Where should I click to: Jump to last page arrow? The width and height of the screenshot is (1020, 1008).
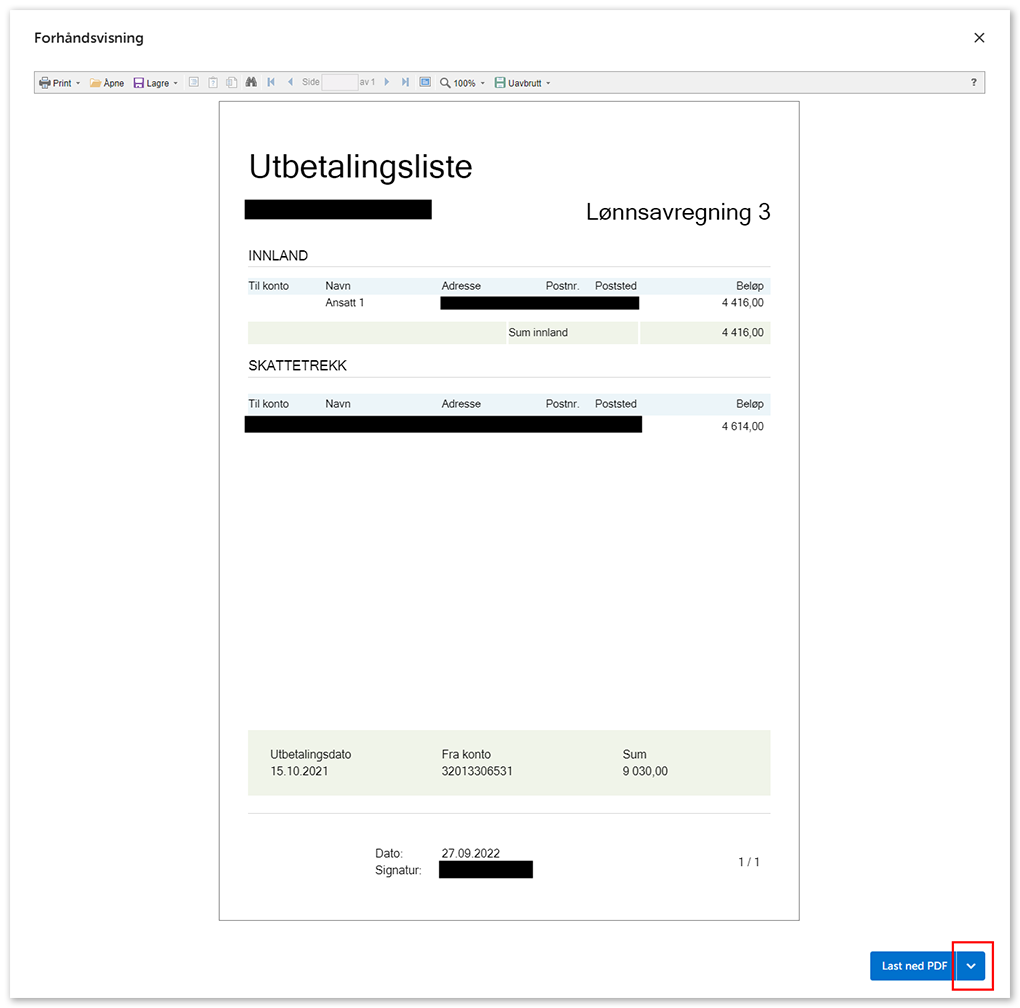point(405,83)
